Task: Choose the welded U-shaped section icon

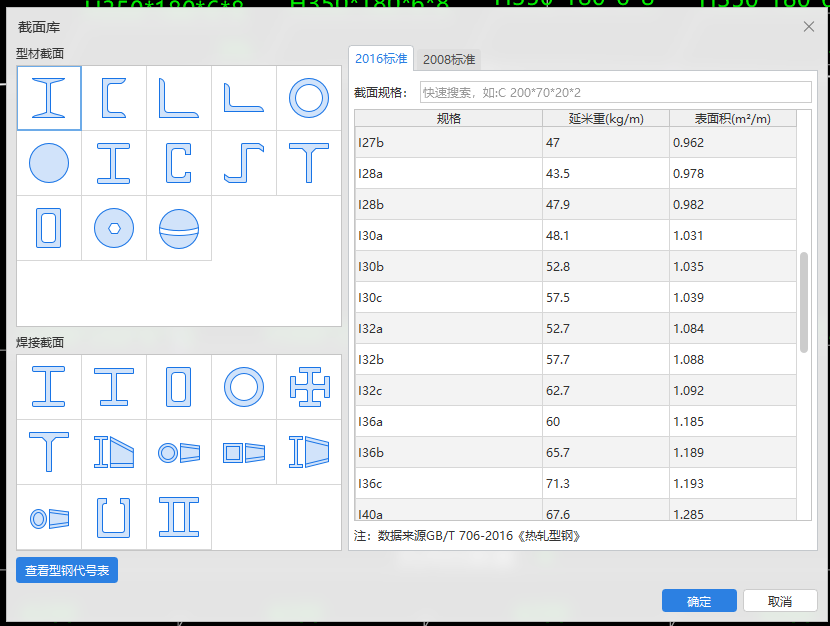Action: coord(114,518)
